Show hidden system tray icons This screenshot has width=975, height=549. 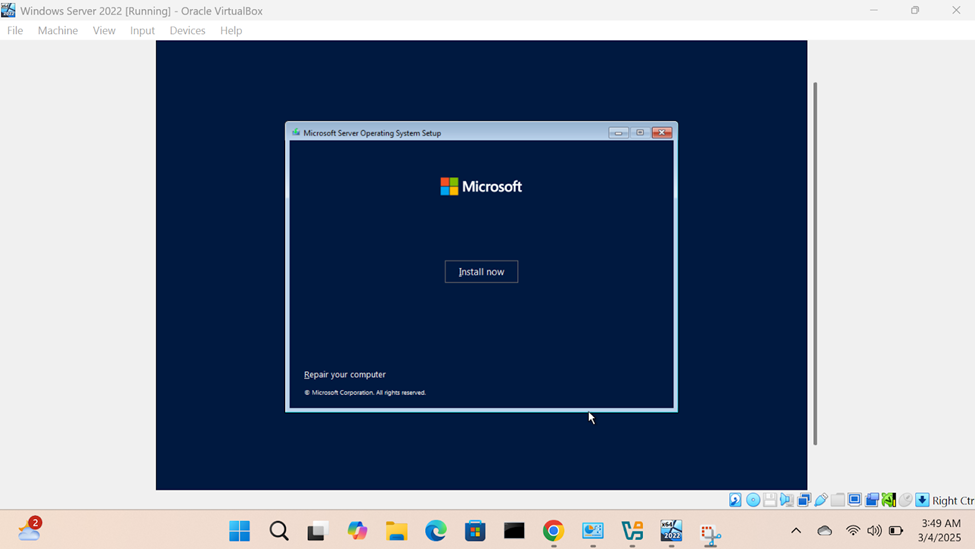(x=796, y=531)
